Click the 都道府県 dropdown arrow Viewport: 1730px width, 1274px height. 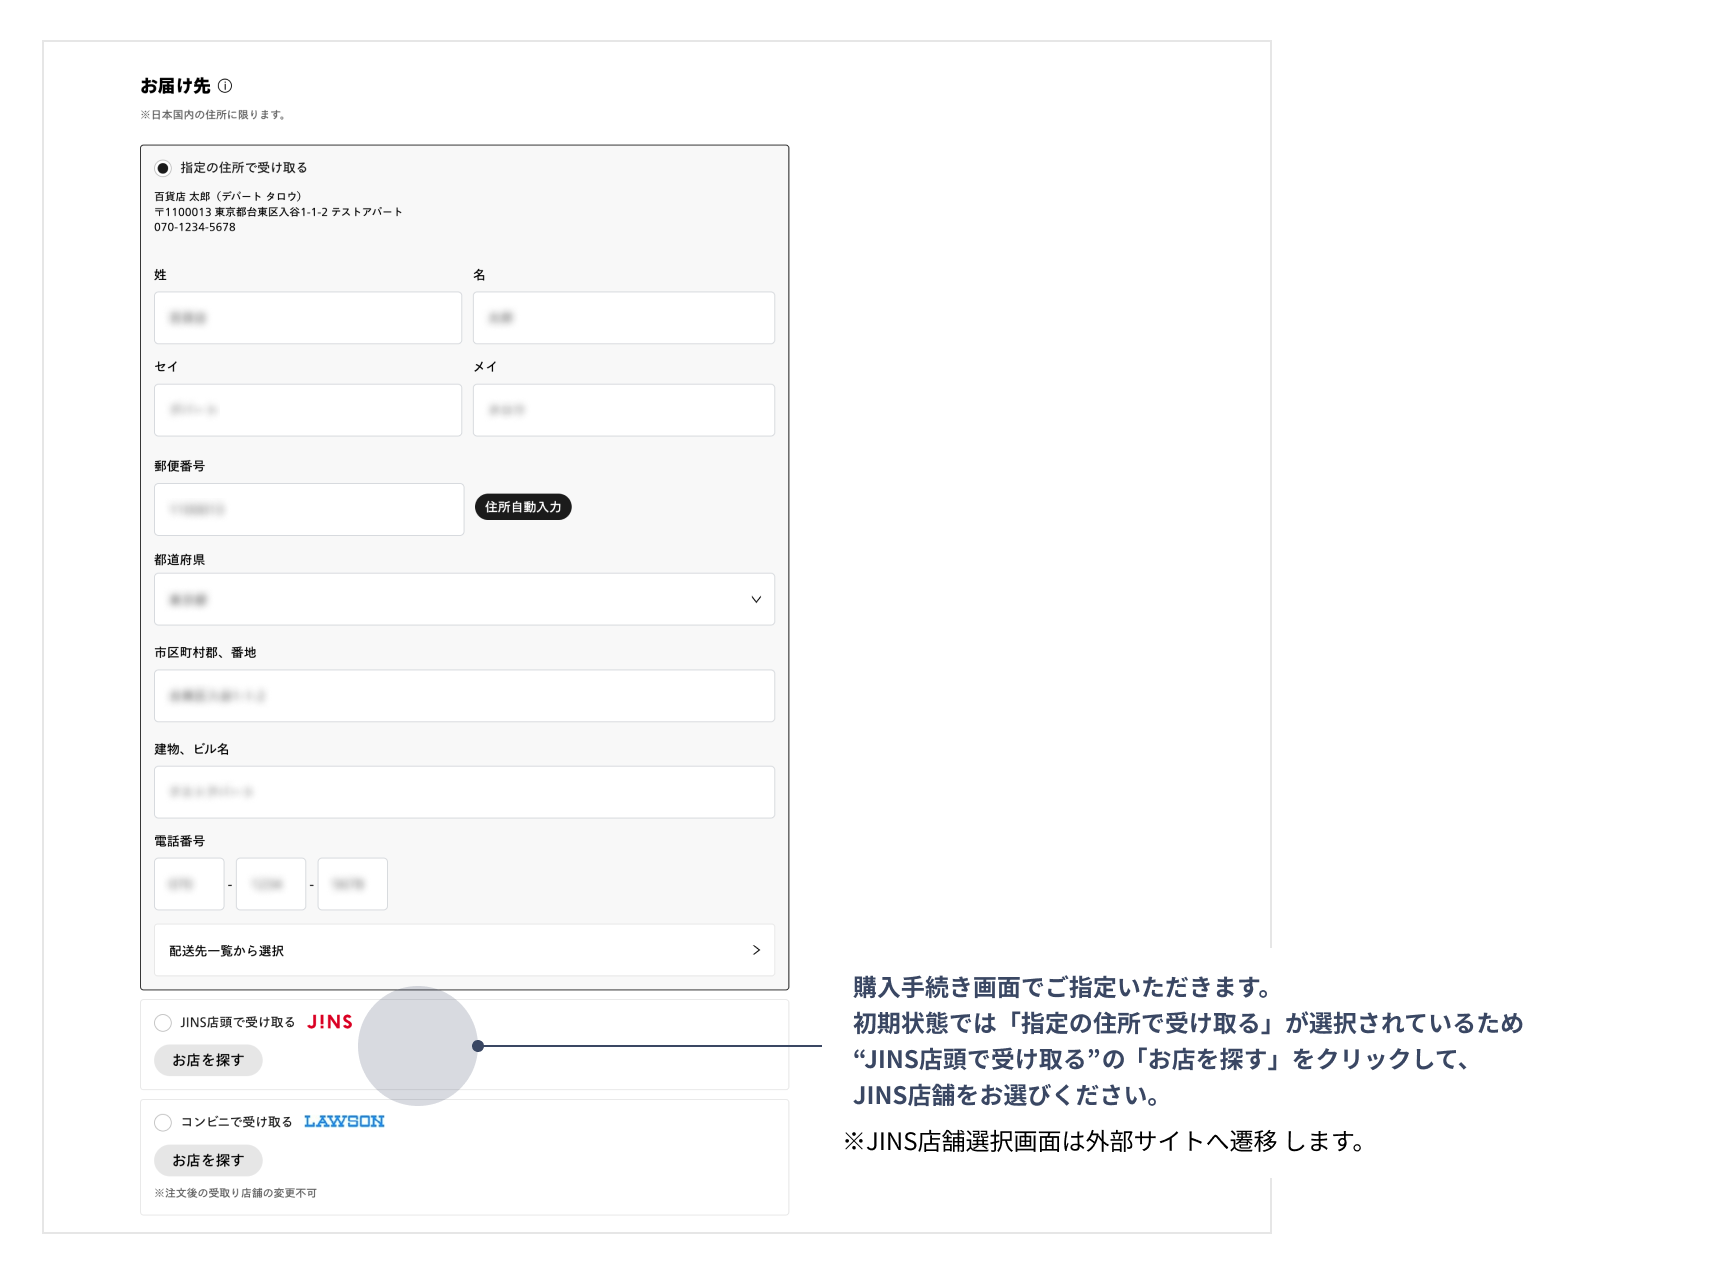(756, 600)
